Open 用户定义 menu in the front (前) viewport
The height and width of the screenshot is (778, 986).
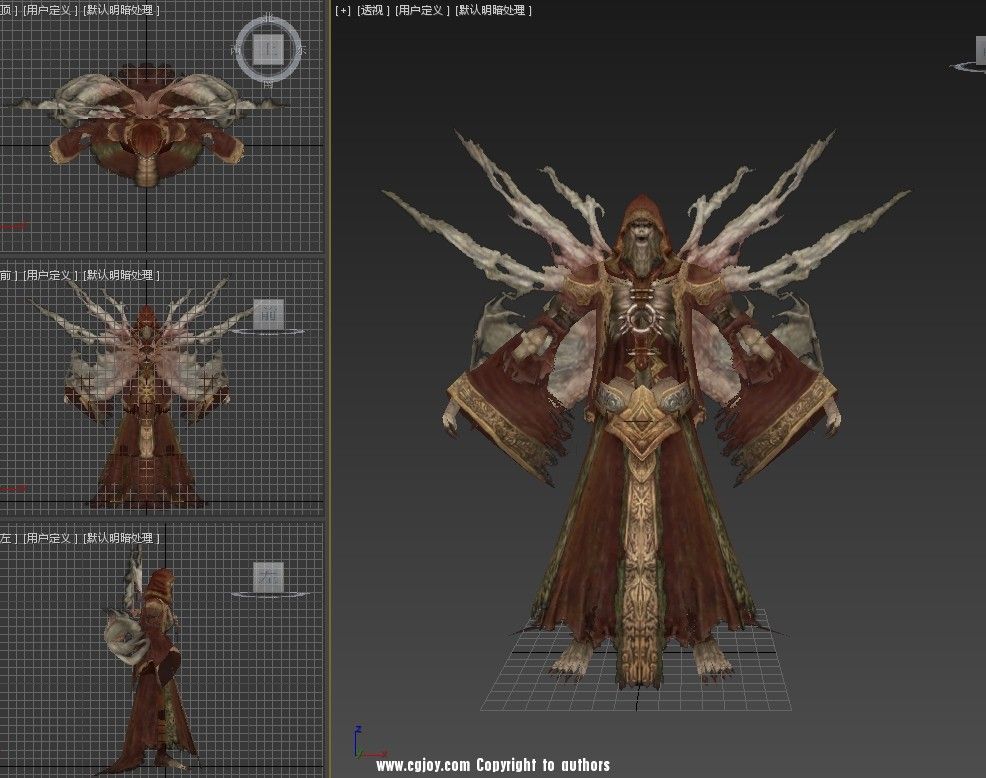(50, 275)
